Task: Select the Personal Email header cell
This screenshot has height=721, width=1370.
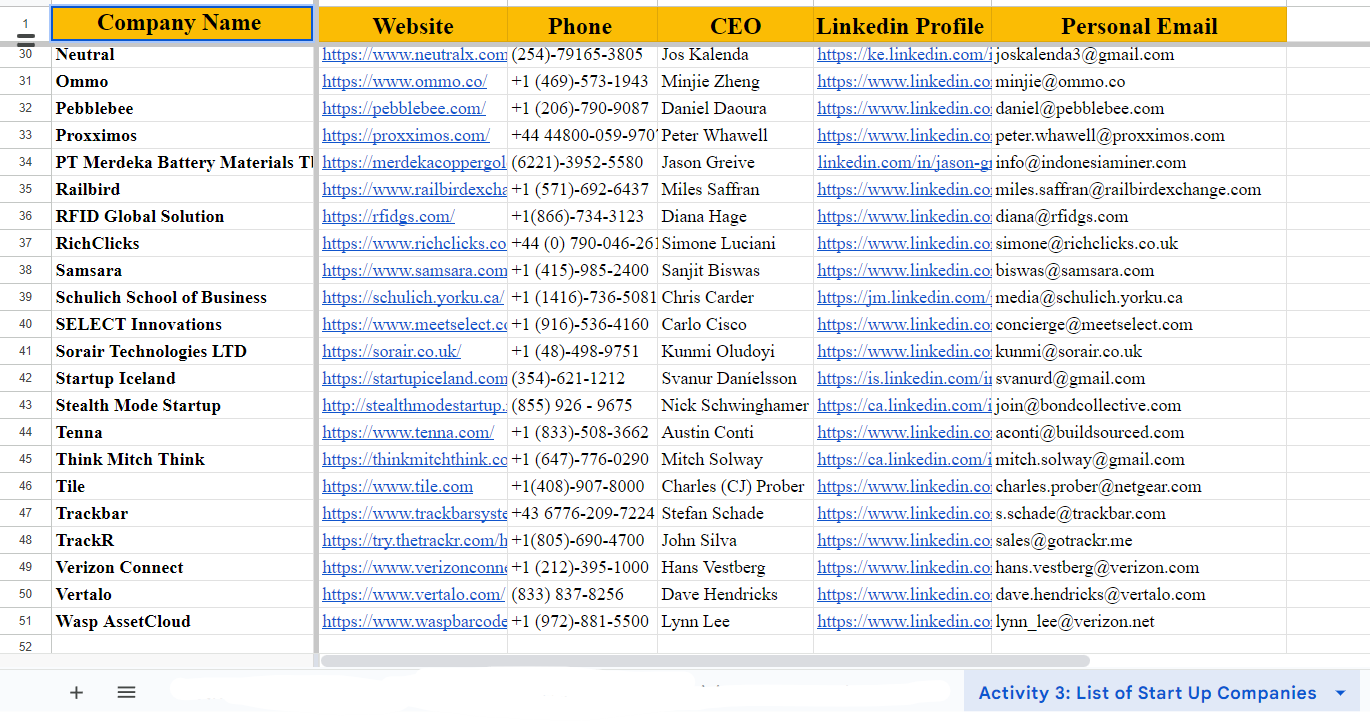Action: click(x=1139, y=26)
